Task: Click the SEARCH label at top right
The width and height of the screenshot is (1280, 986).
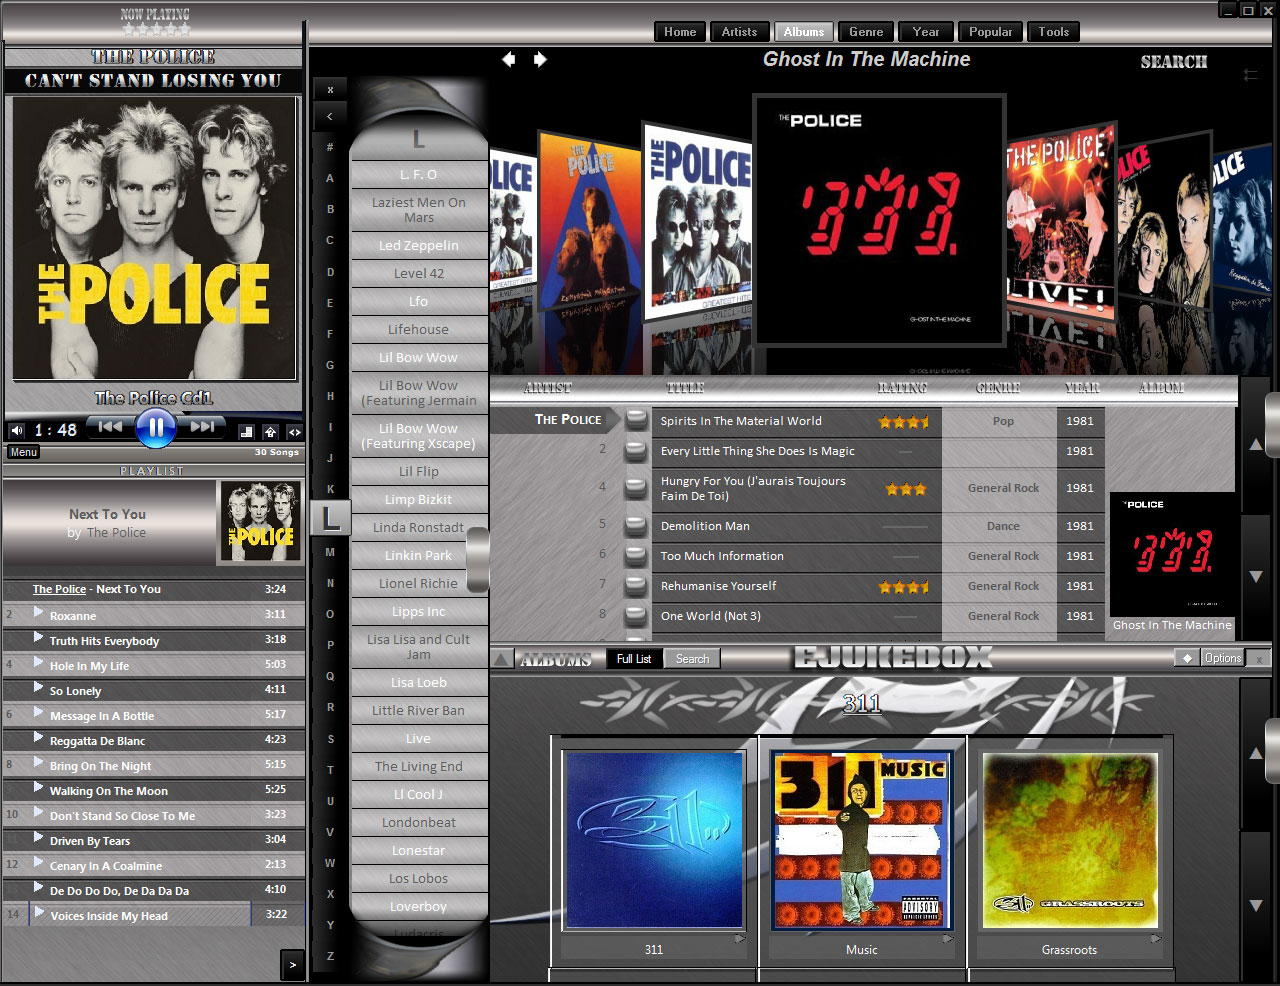Action: [1174, 62]
